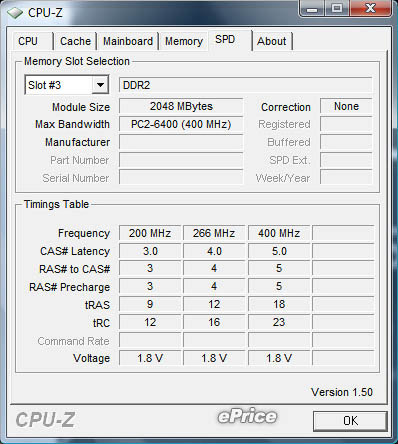
Task: Click the Max Bandwidth label
Action: click(72, 125)
